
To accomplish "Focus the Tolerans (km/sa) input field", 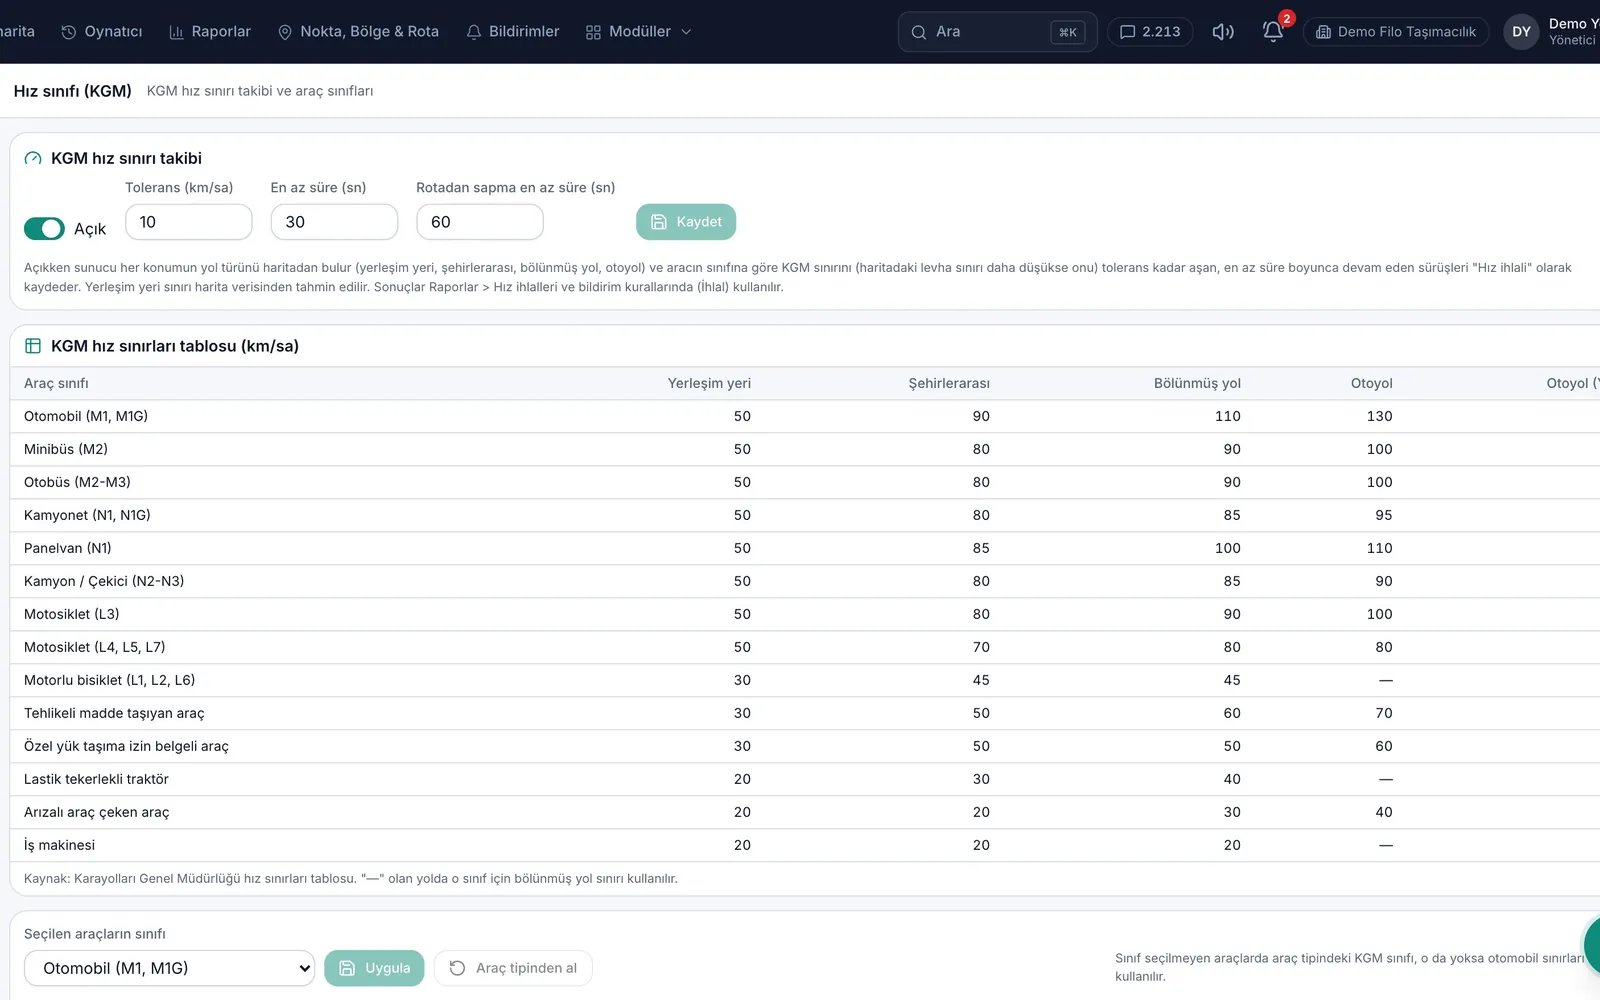I will coord(189,222).
